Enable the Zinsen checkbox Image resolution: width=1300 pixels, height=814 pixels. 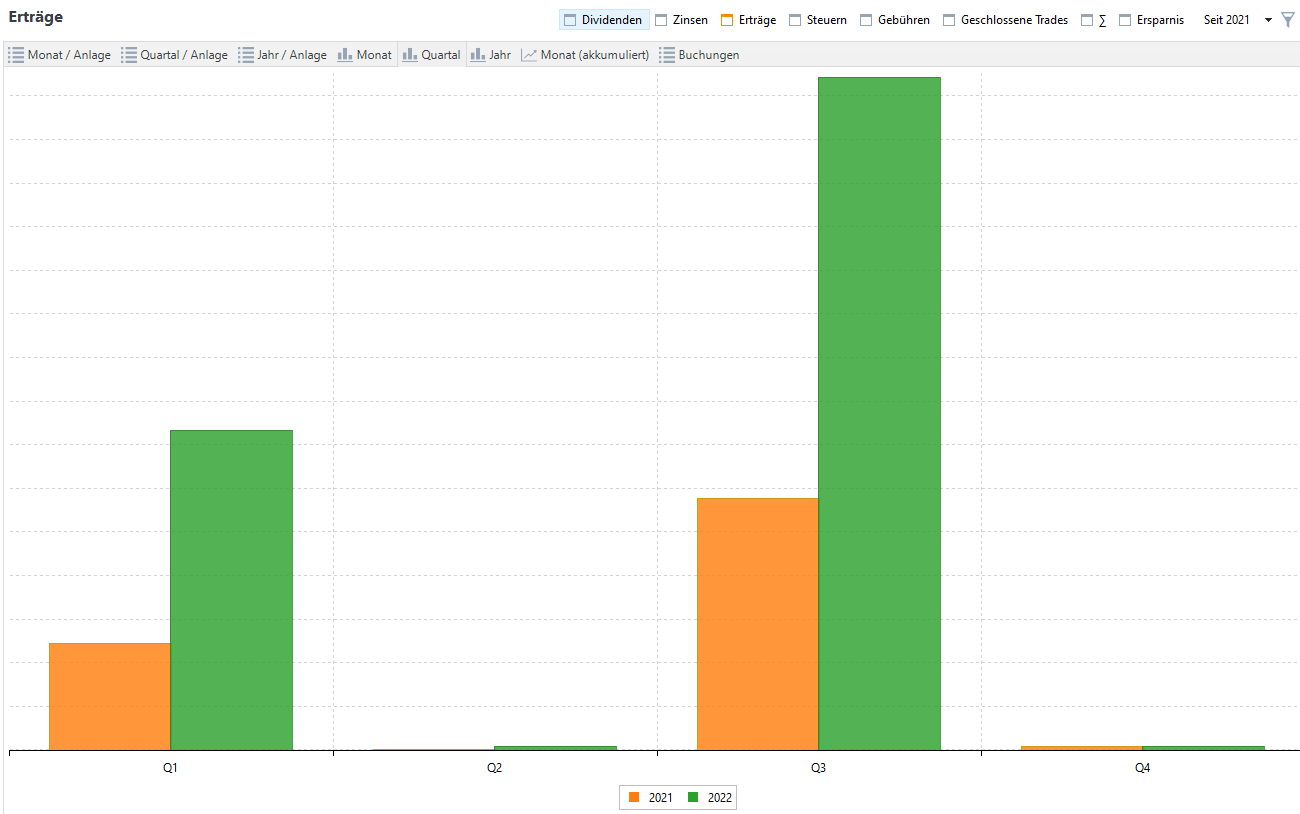[x=661, y=20]
